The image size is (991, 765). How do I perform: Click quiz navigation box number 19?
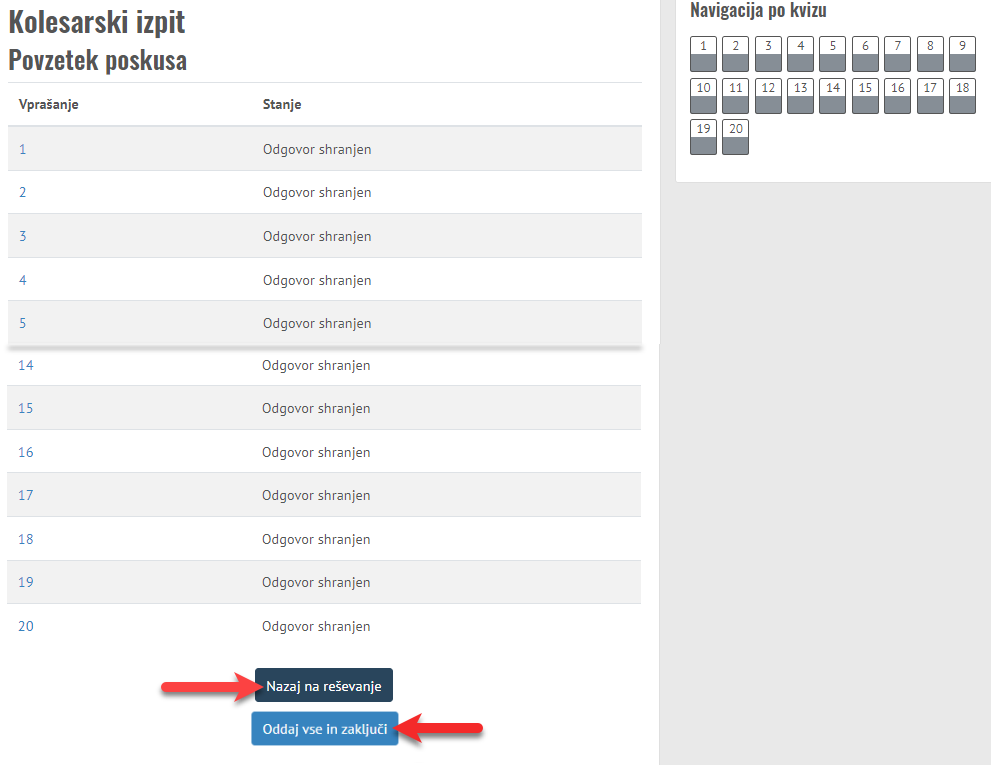pyautogui.click(x=703, y=137)
